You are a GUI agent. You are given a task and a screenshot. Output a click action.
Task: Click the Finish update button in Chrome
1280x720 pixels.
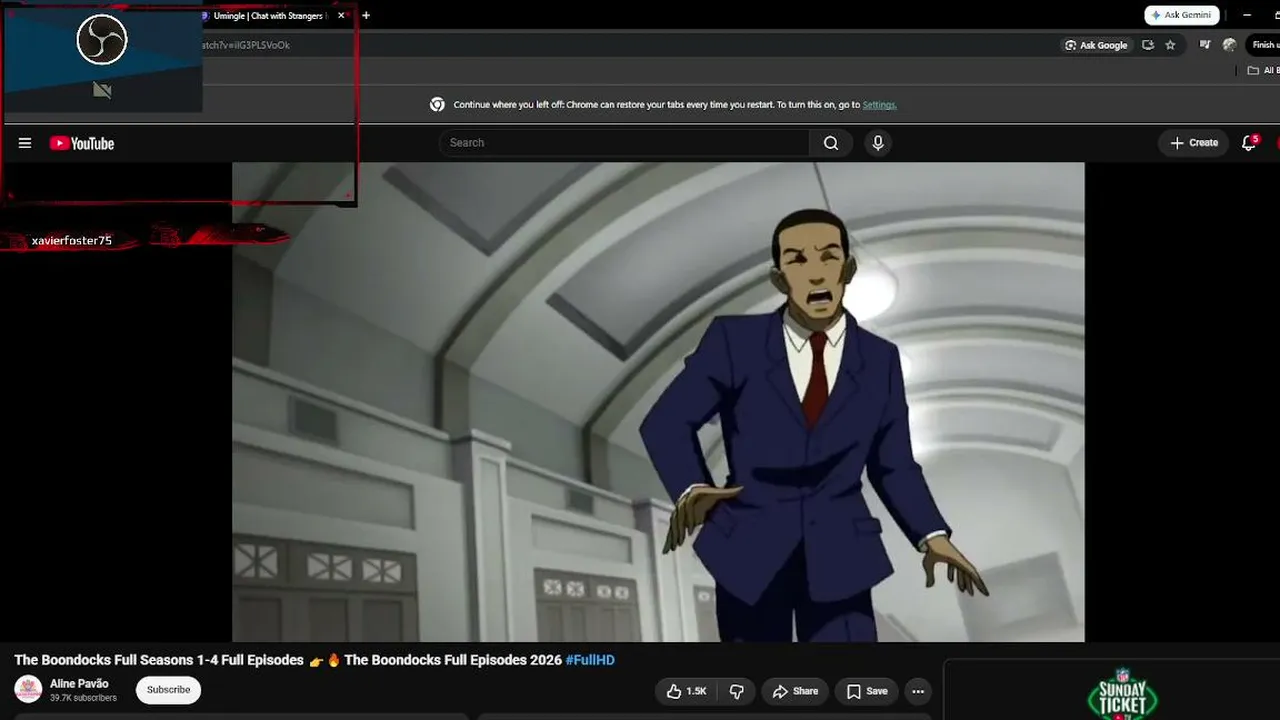pyautogui.click(x=1265, y=45)
